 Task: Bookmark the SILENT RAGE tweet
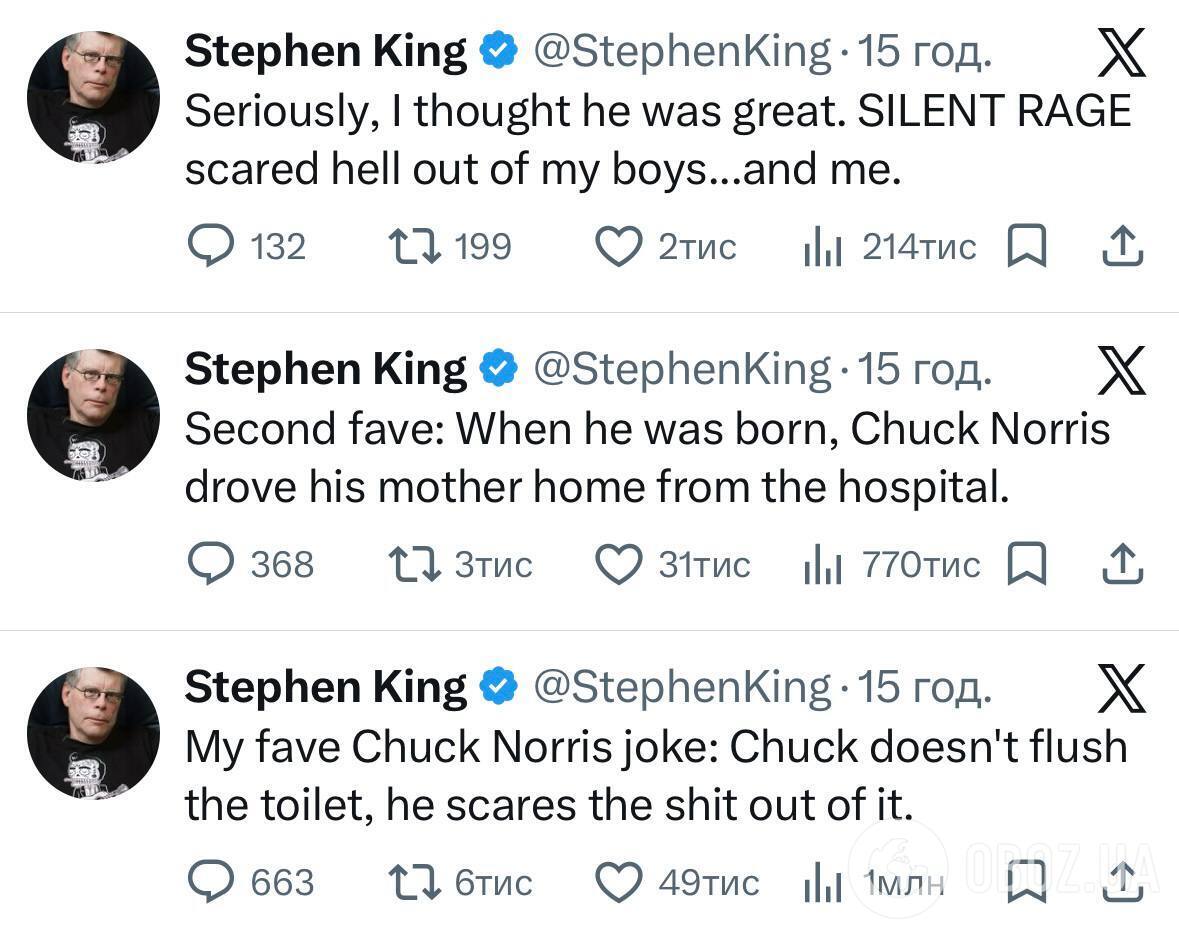click(x=1026, y=247)
